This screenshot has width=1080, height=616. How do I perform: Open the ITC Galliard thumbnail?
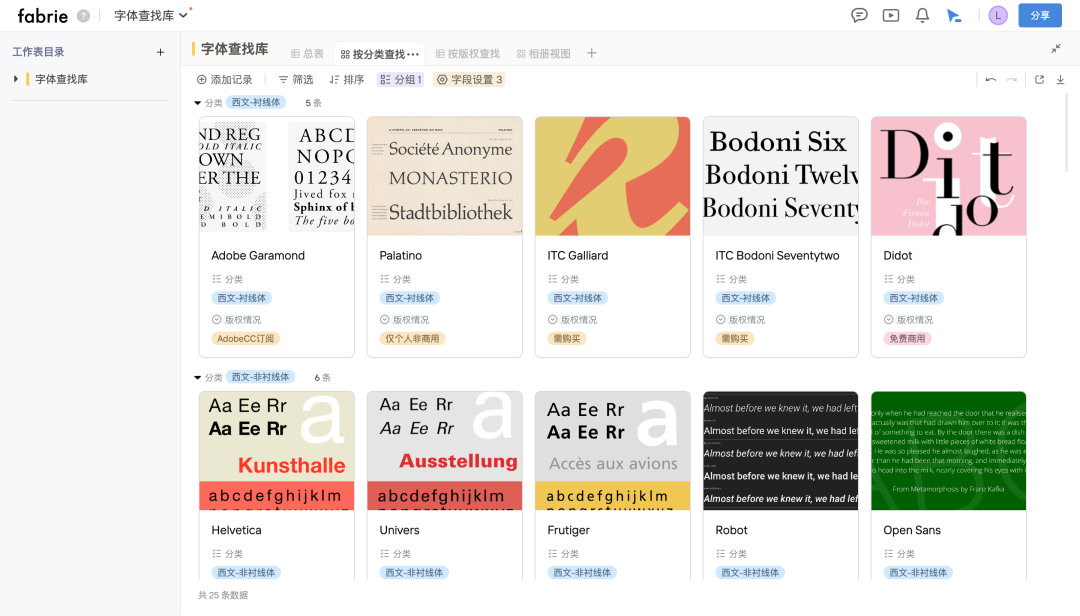[613, 176]
